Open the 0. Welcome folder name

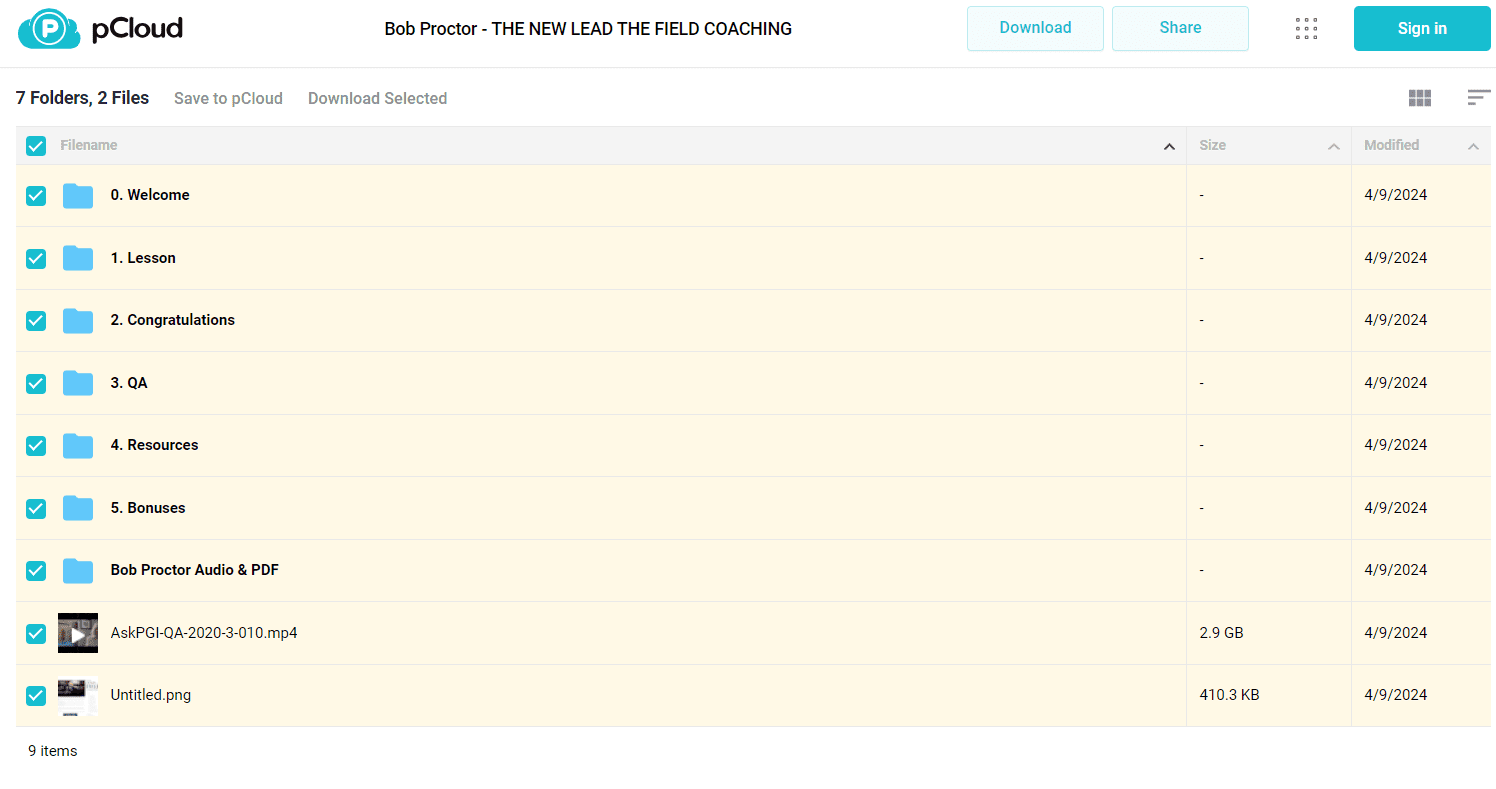(150, 195)
